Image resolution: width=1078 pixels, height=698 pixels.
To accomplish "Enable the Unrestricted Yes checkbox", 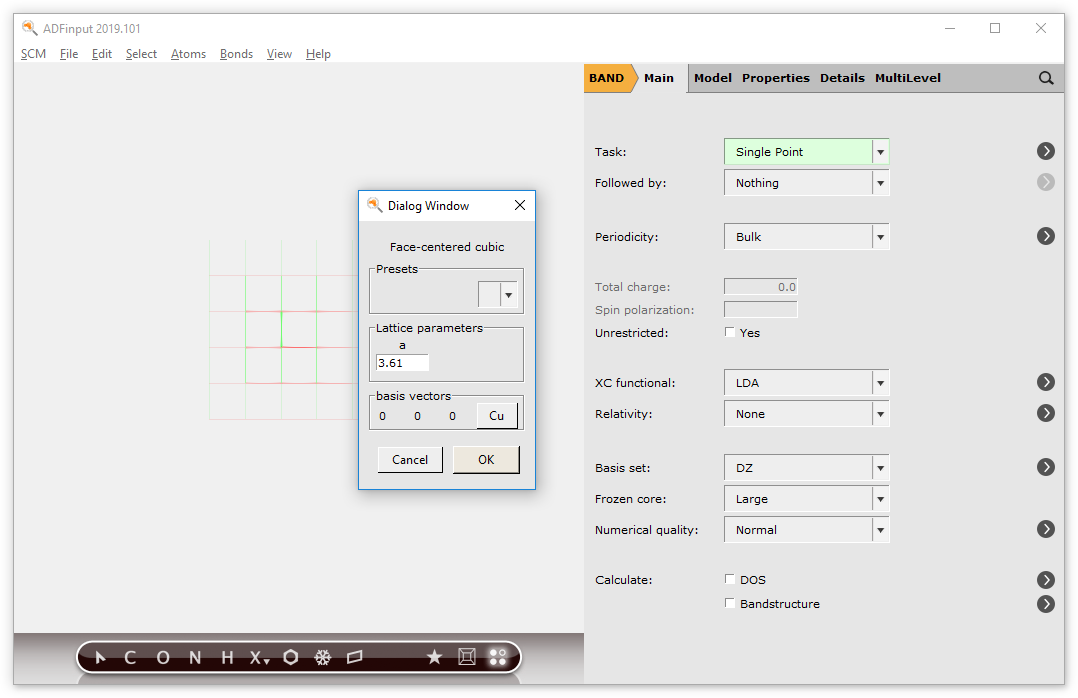I will tap(730, 332).
